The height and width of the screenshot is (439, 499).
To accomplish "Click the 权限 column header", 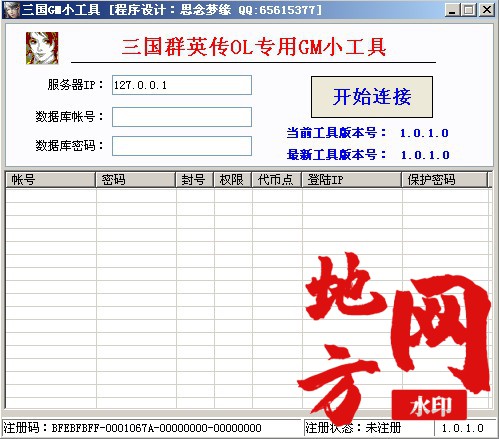I will coord(233,180).
